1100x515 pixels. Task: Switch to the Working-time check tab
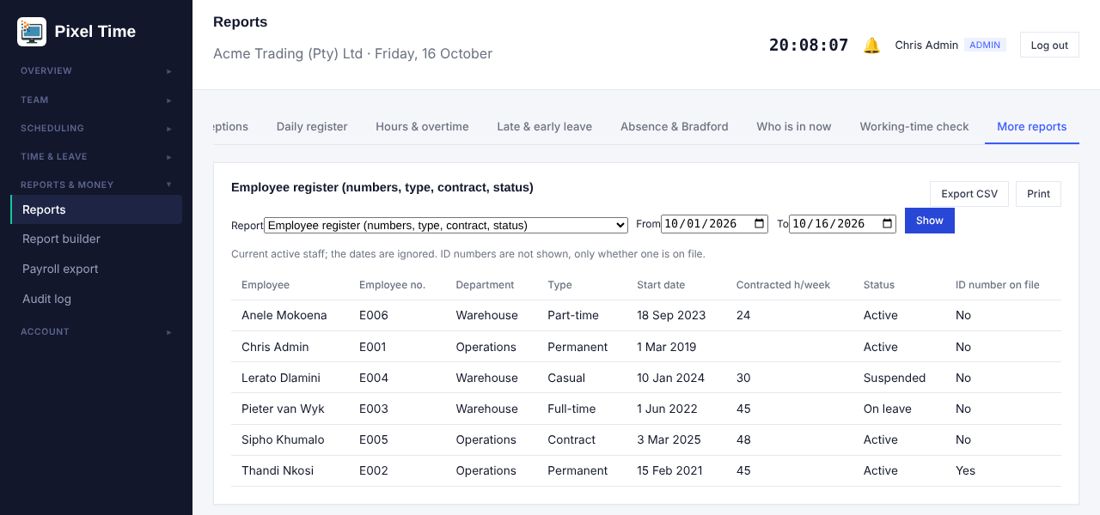pos(914,127)
